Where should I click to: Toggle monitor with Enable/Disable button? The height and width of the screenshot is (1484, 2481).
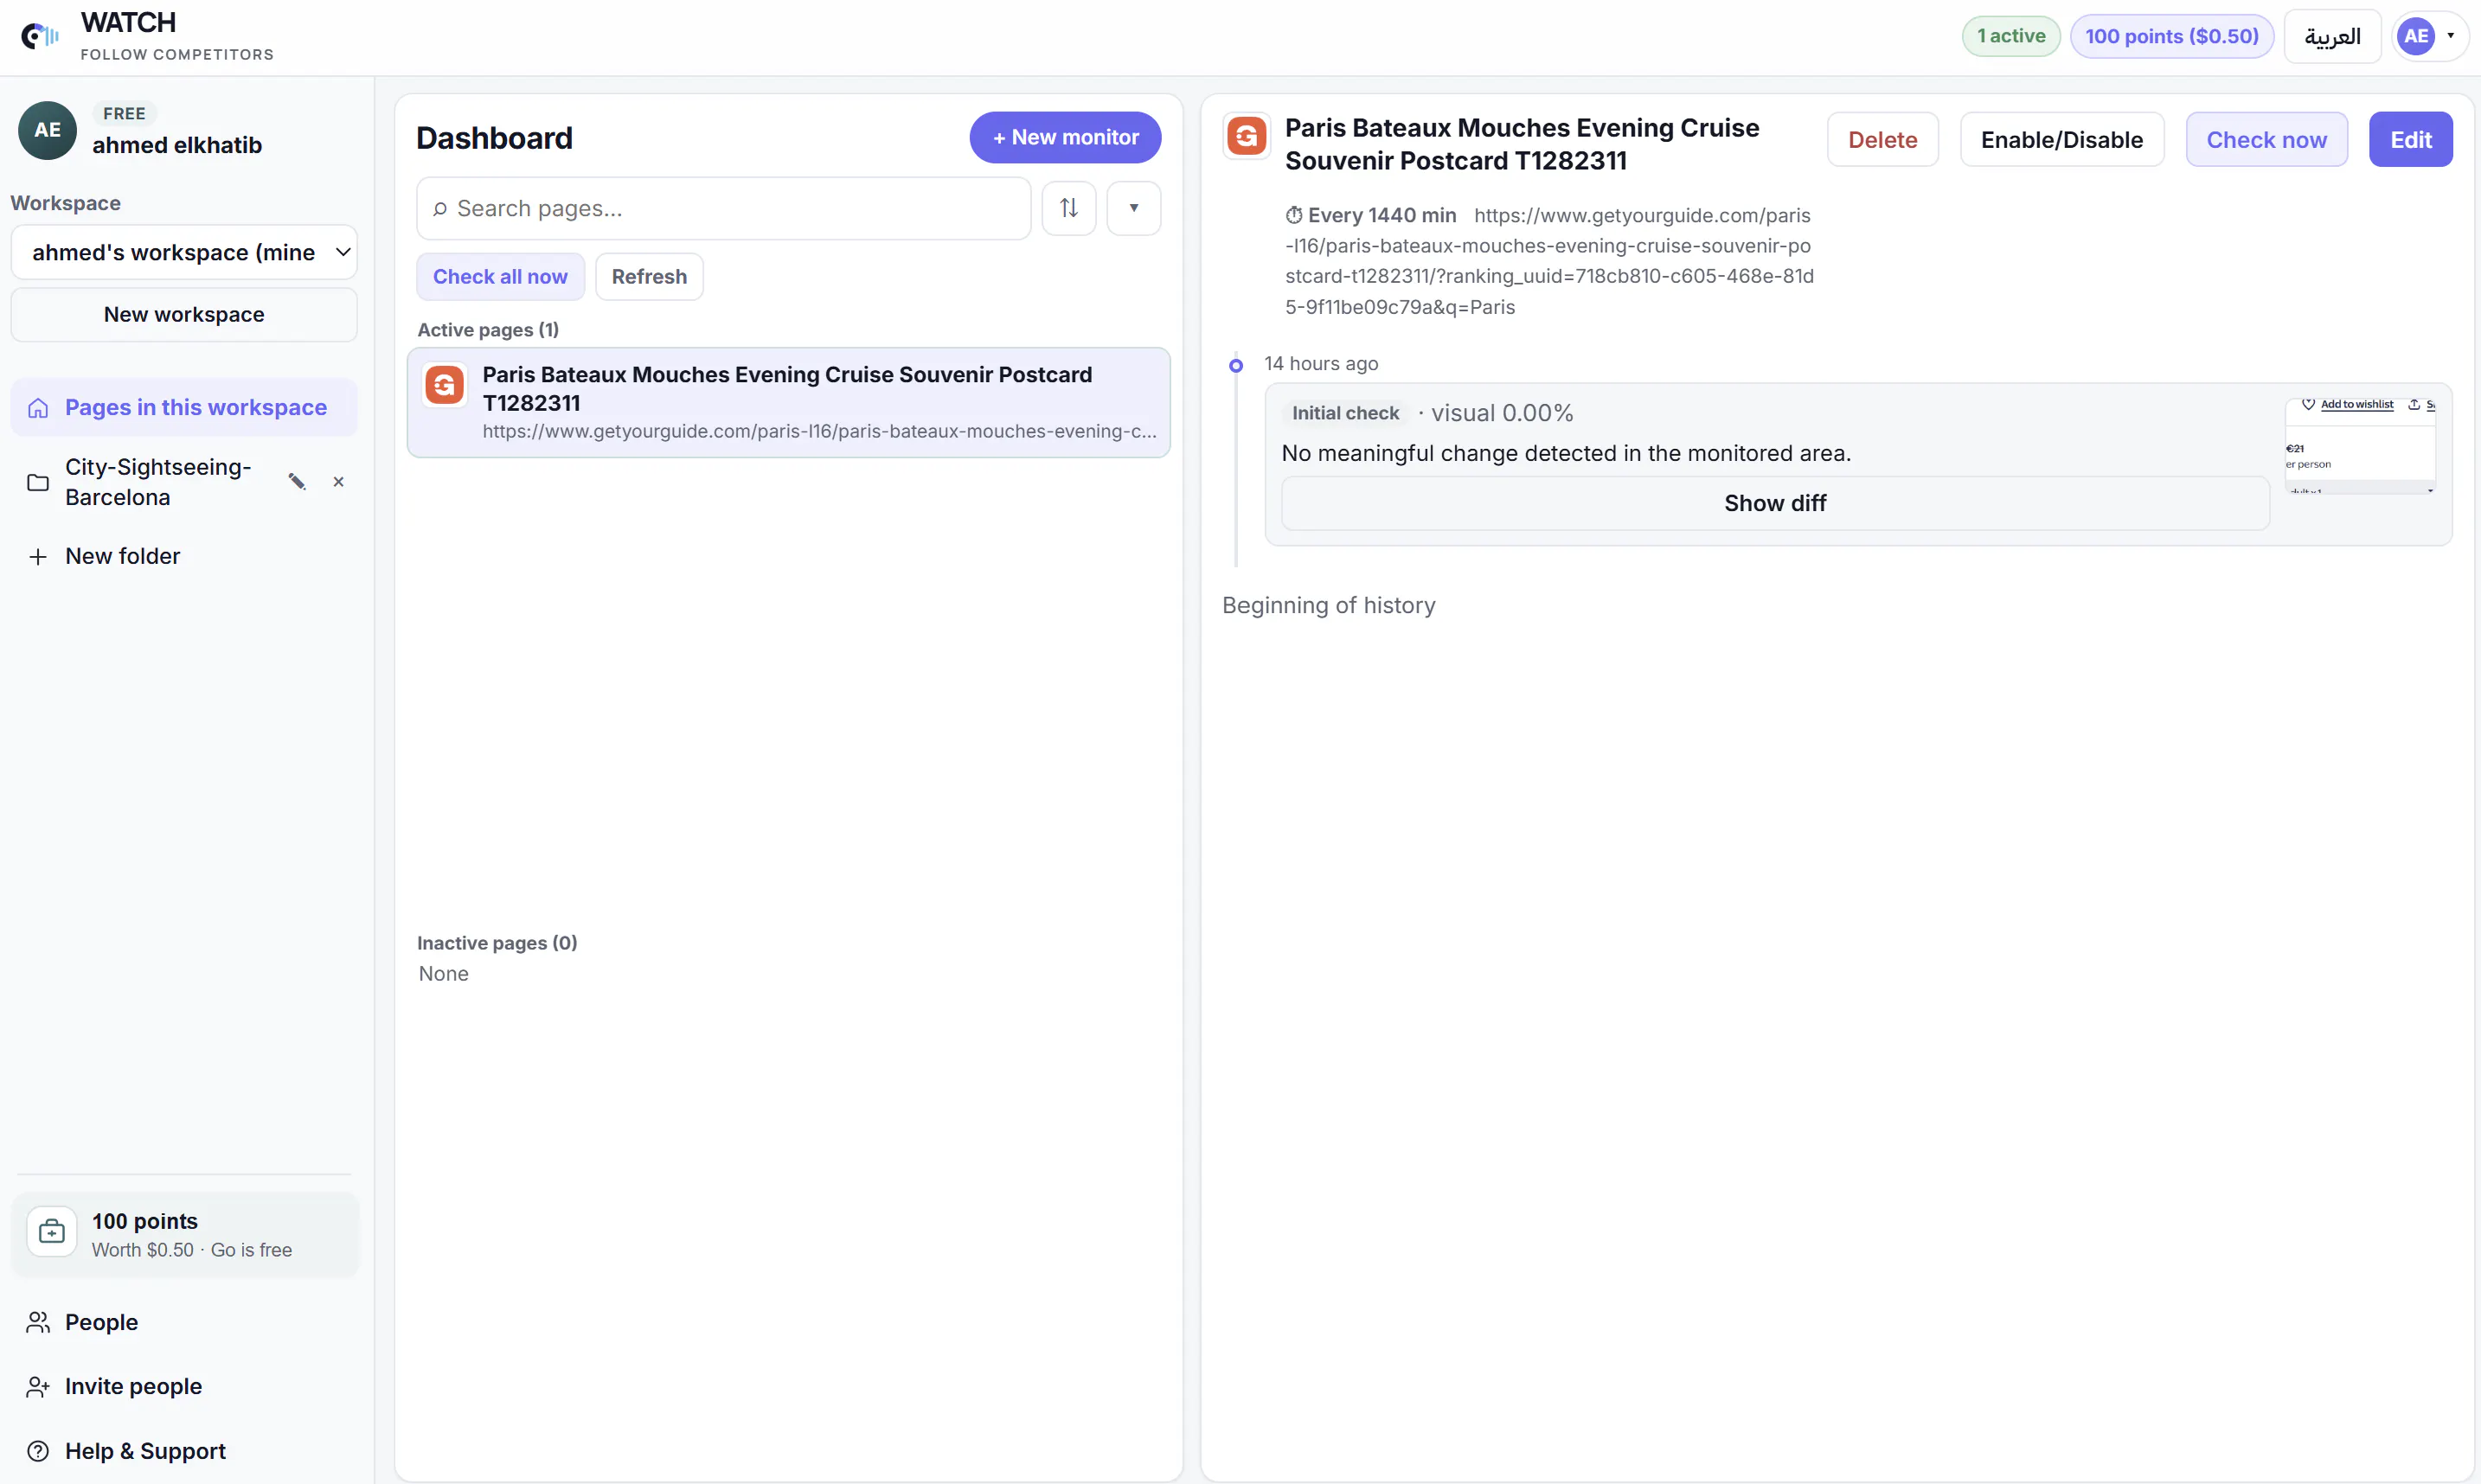tap(2061, 140)
